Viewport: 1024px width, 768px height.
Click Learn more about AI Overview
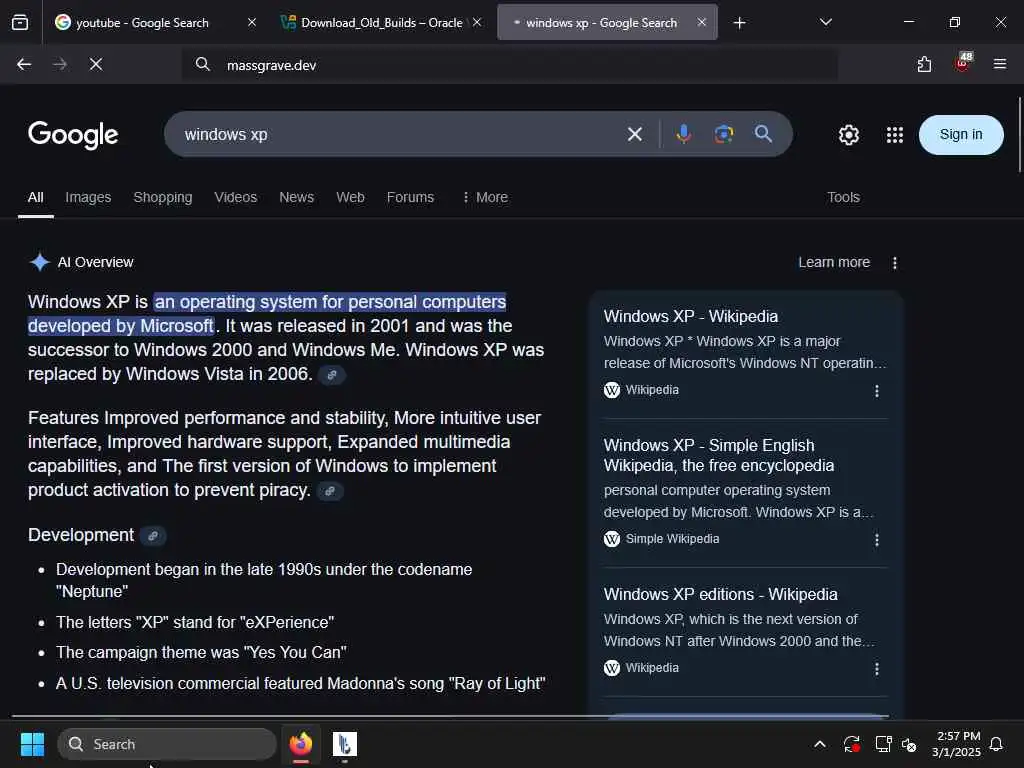coord(834,262)
